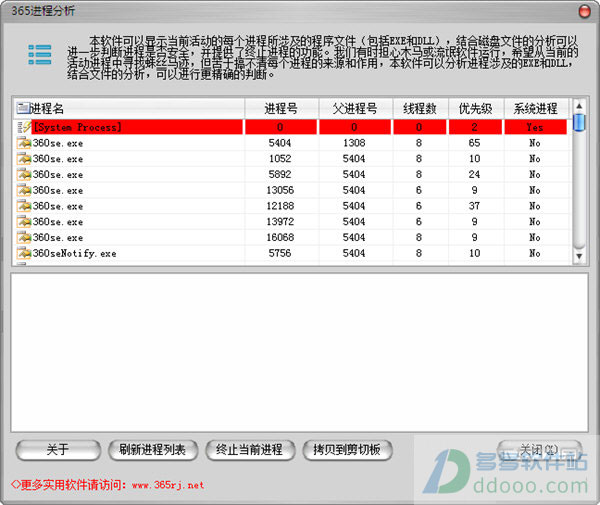Screen dimensions: 600x505
Task: Click icon of 360se.exe with process ID 13056
Action: click(24, 190)
